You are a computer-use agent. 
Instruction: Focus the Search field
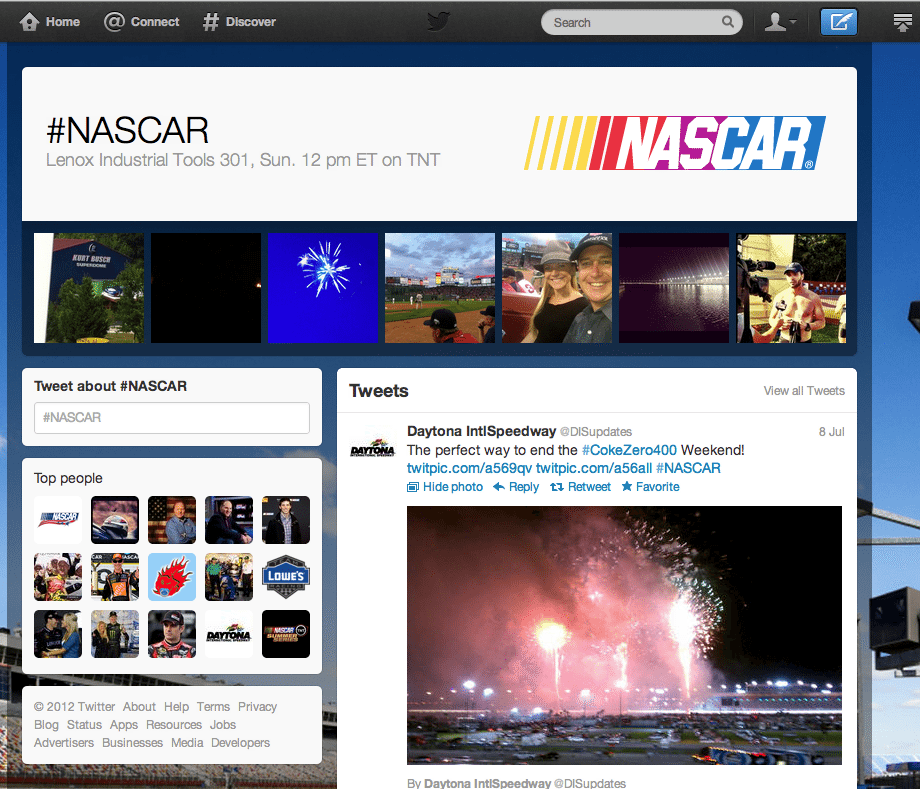641,22
